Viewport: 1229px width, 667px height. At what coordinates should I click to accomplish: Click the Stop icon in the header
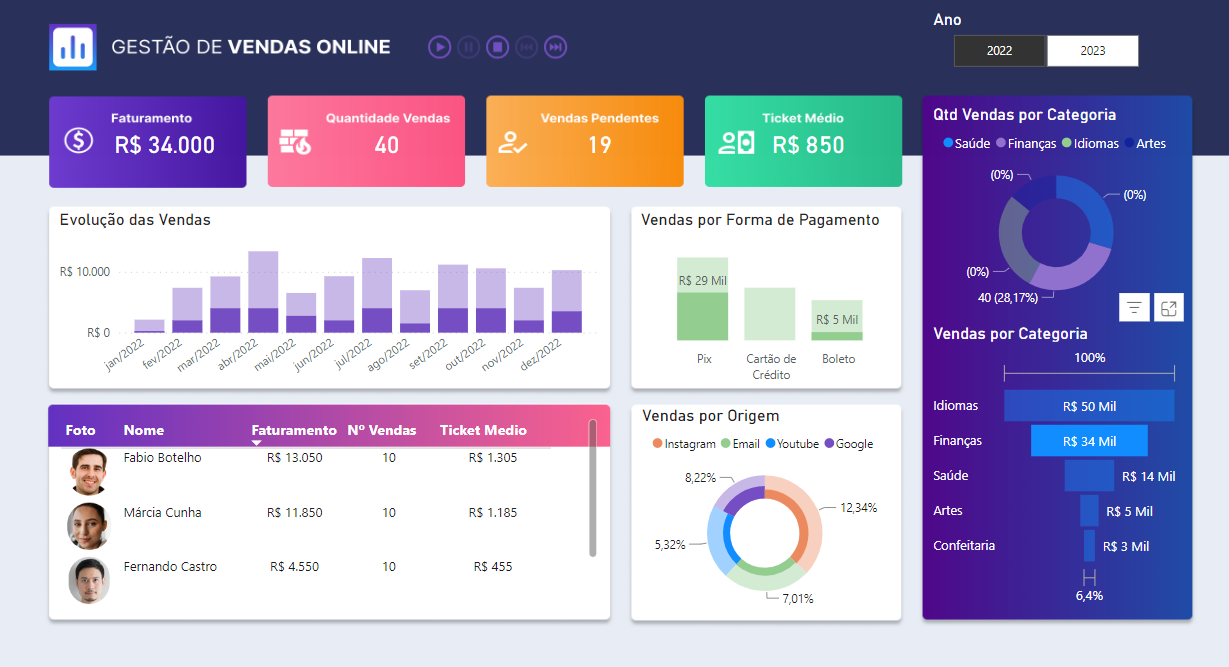[497, 47]
